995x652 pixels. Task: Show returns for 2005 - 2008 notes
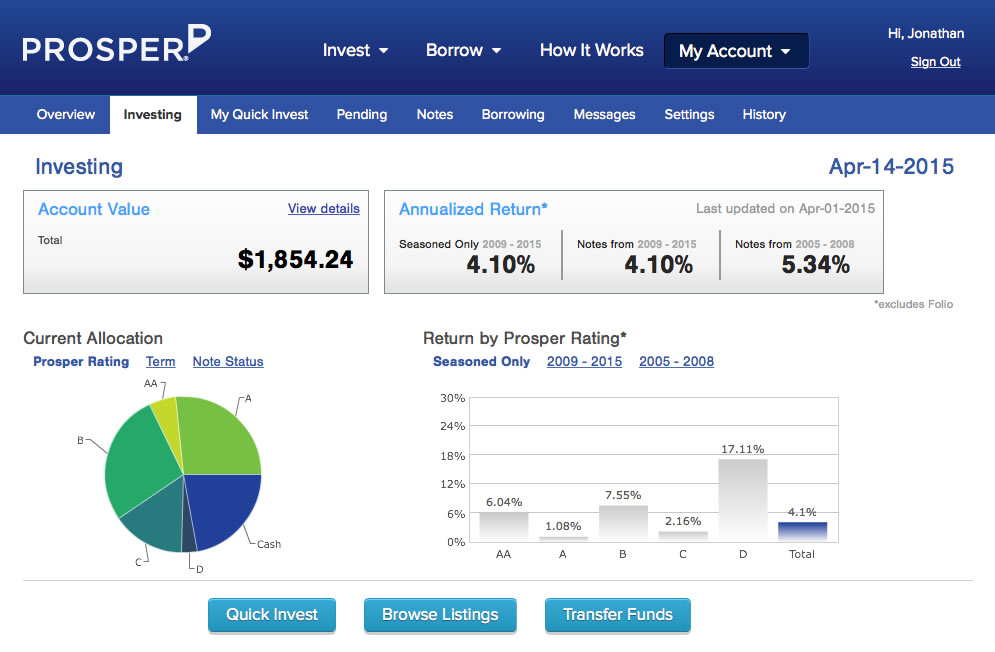click(676, 362)
